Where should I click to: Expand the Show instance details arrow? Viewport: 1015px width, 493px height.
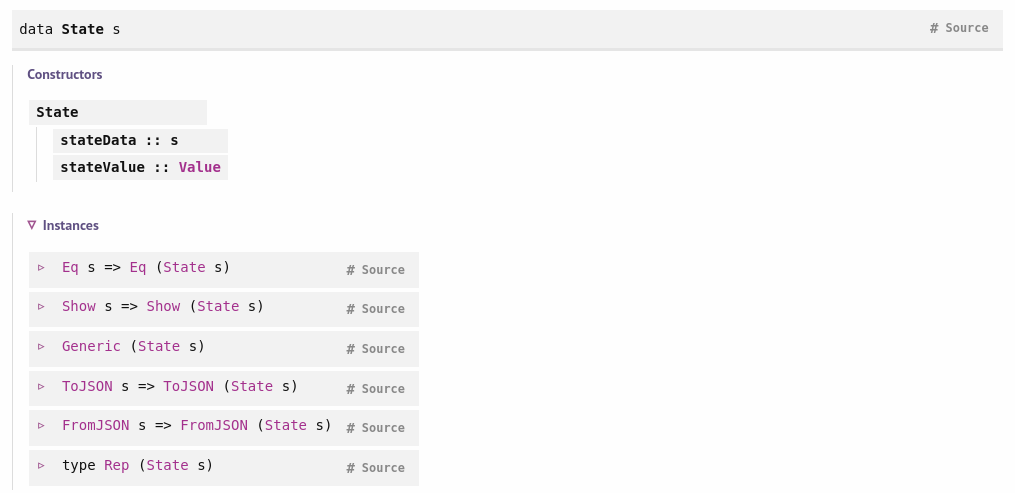tap(41, 307)
